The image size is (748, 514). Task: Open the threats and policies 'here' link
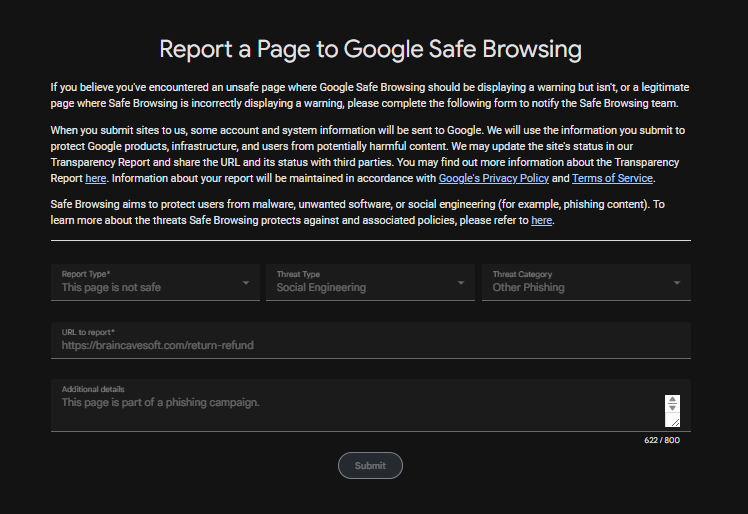pos(541,220)
